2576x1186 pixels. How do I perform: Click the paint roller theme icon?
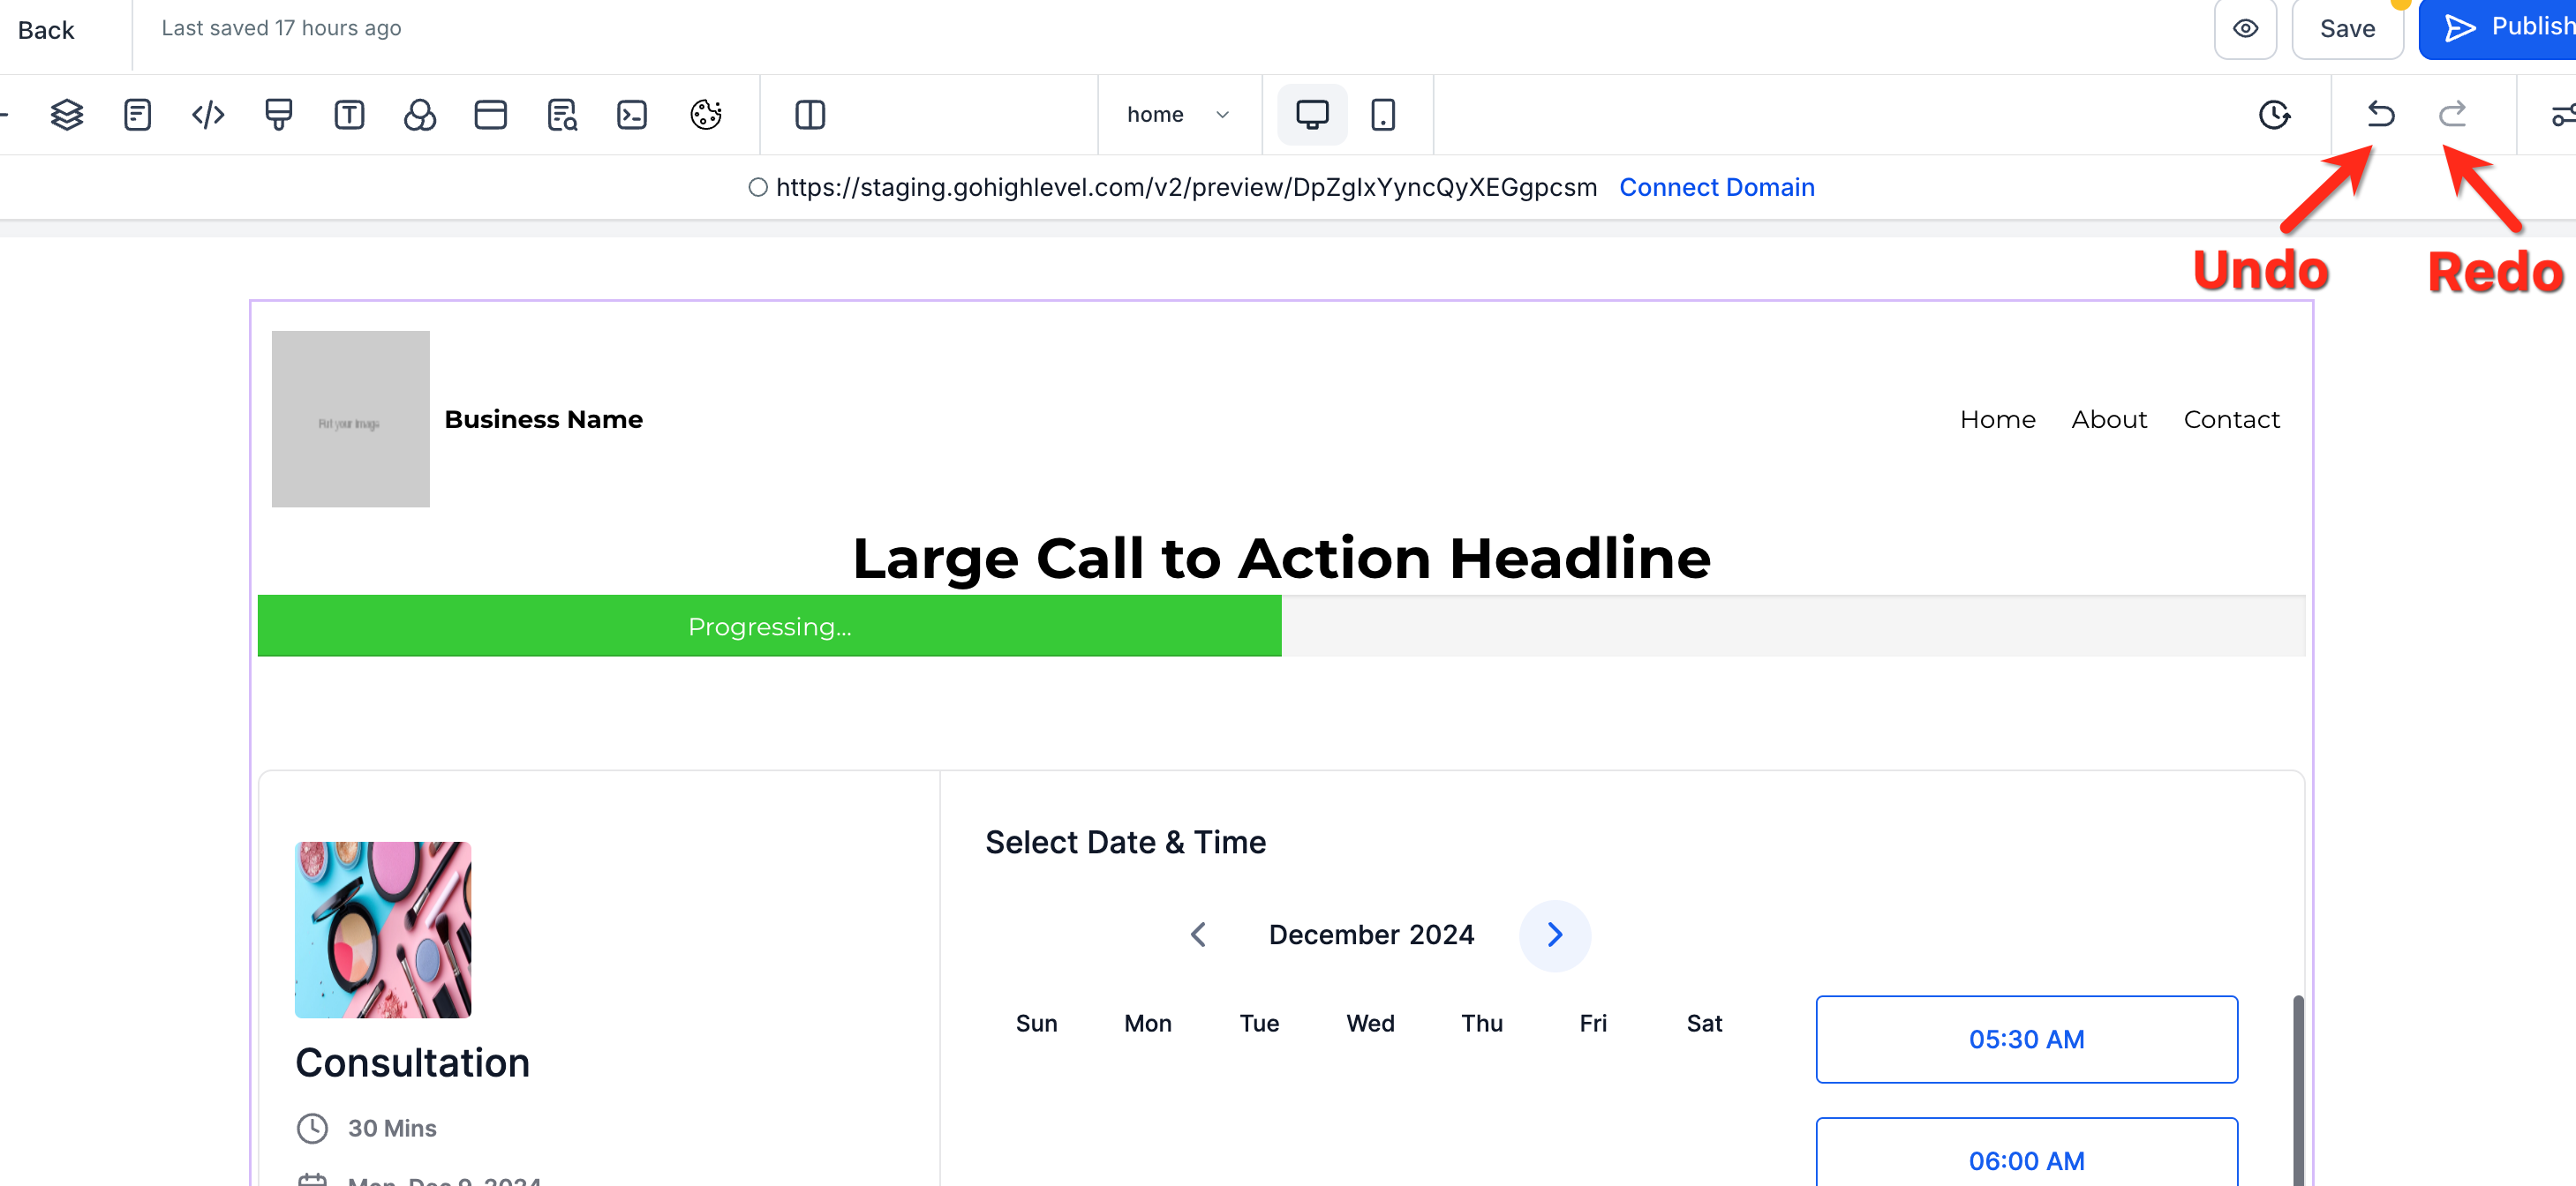point(278,115)
